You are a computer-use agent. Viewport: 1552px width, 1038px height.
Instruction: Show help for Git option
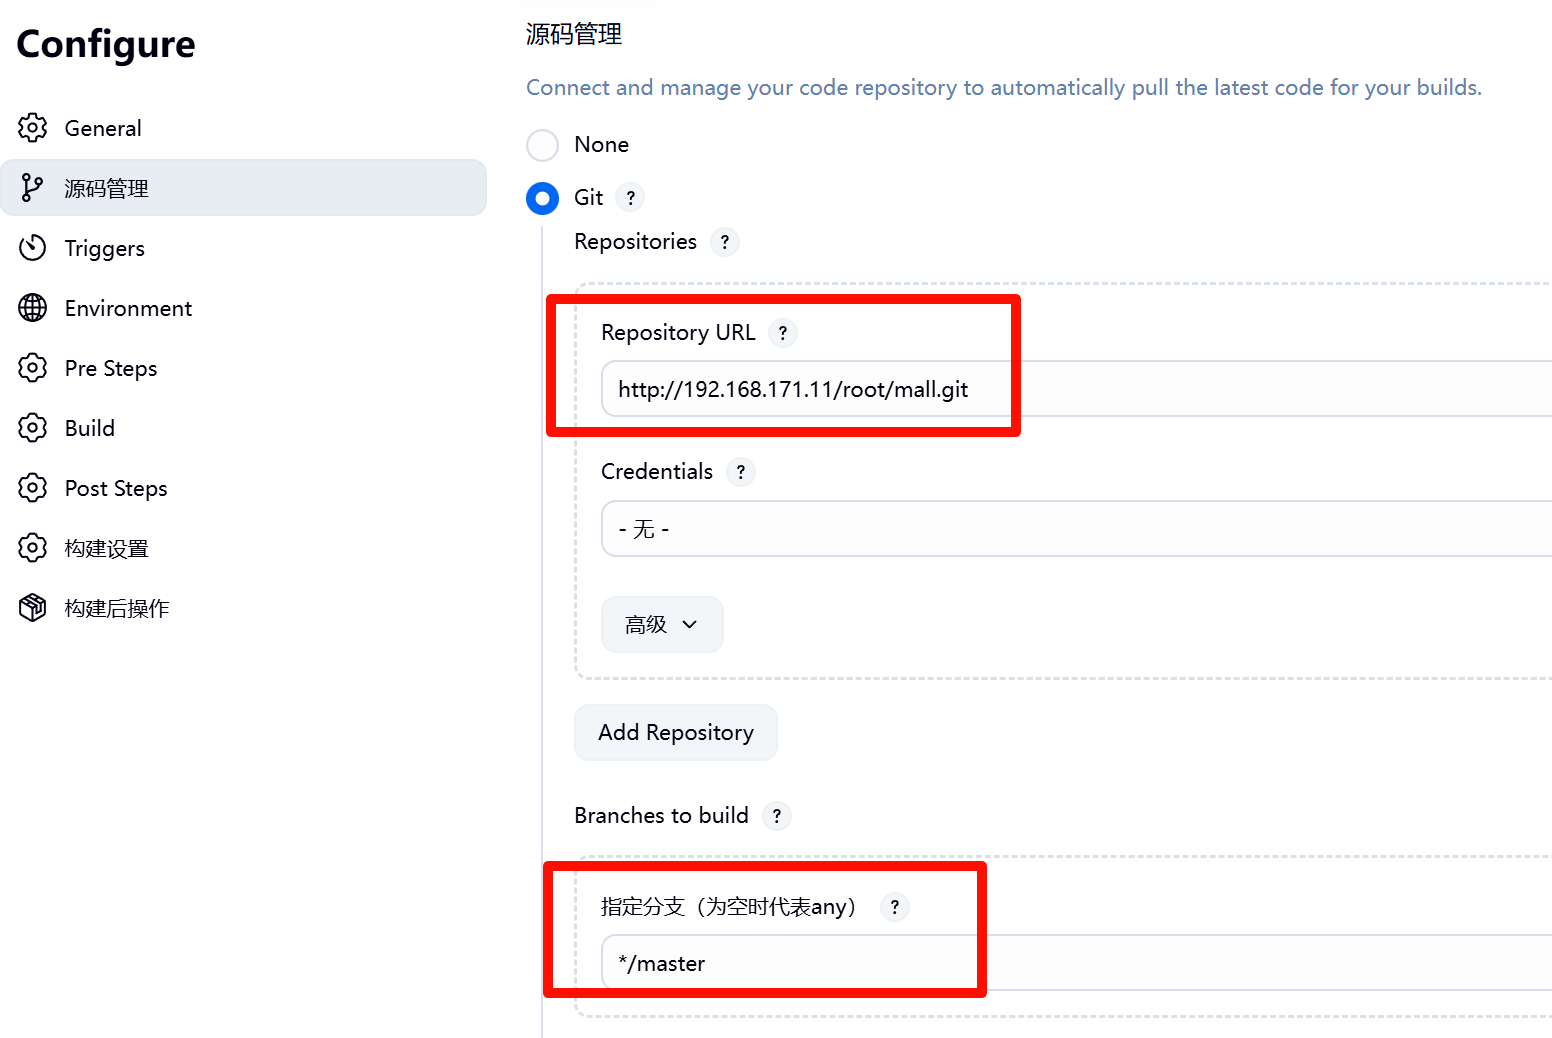tap(631, 198)
